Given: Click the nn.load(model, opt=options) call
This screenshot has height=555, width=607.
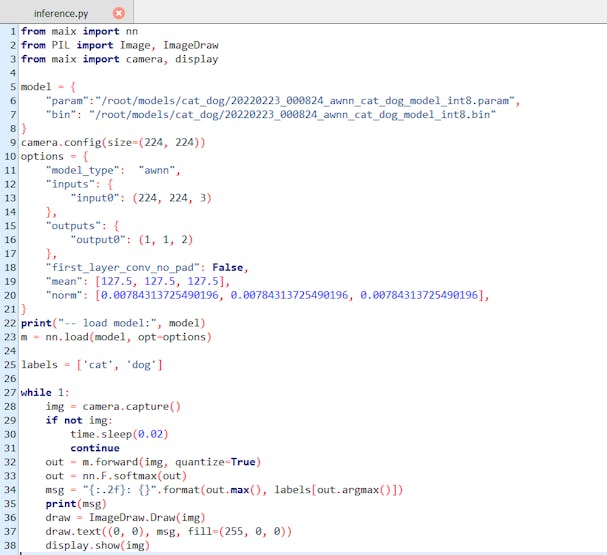Looking at the screenshot, I should tap(128, 337).
